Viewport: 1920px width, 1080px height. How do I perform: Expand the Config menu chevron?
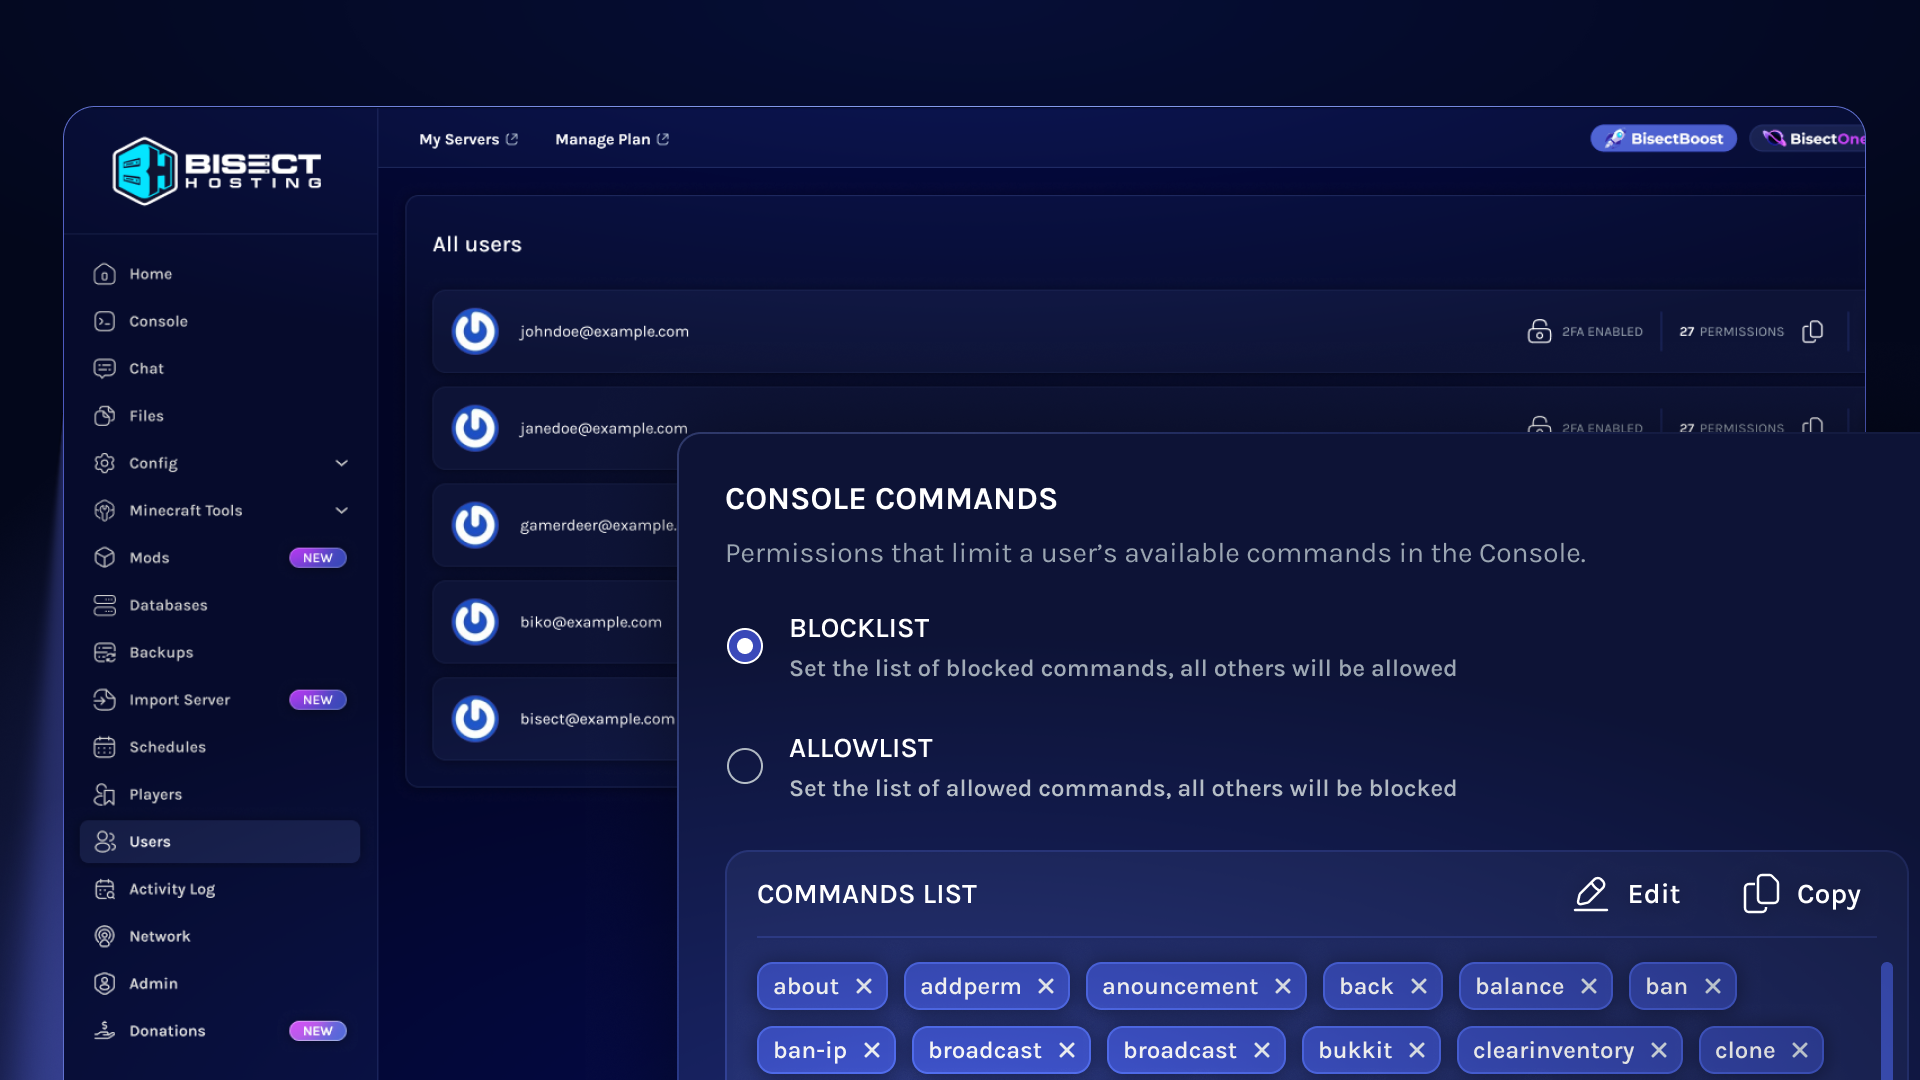(x=342, y=463)
